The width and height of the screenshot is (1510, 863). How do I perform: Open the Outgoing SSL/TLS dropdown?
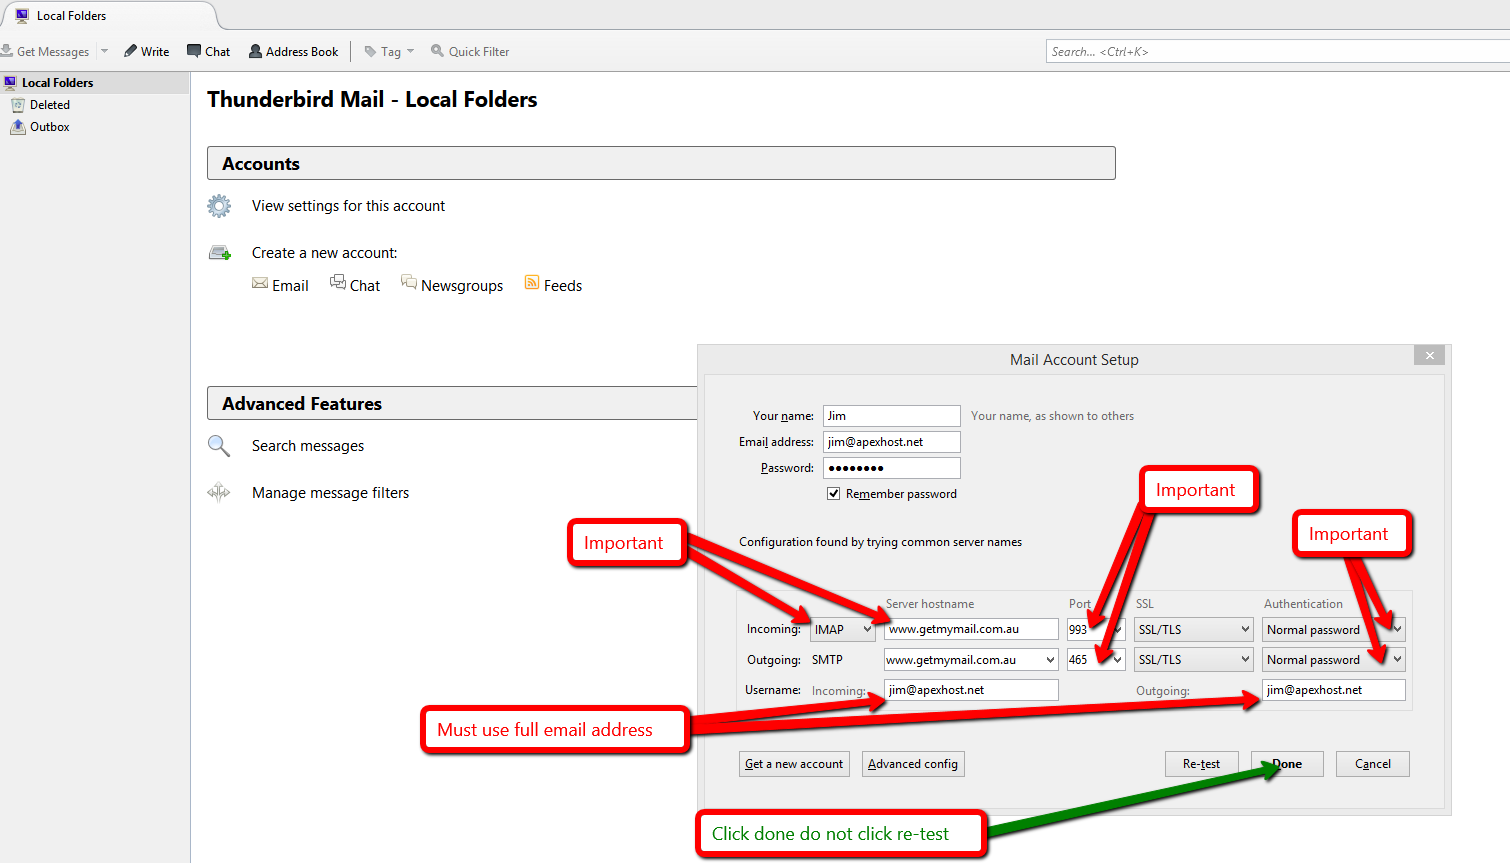tap(1194, 660)
